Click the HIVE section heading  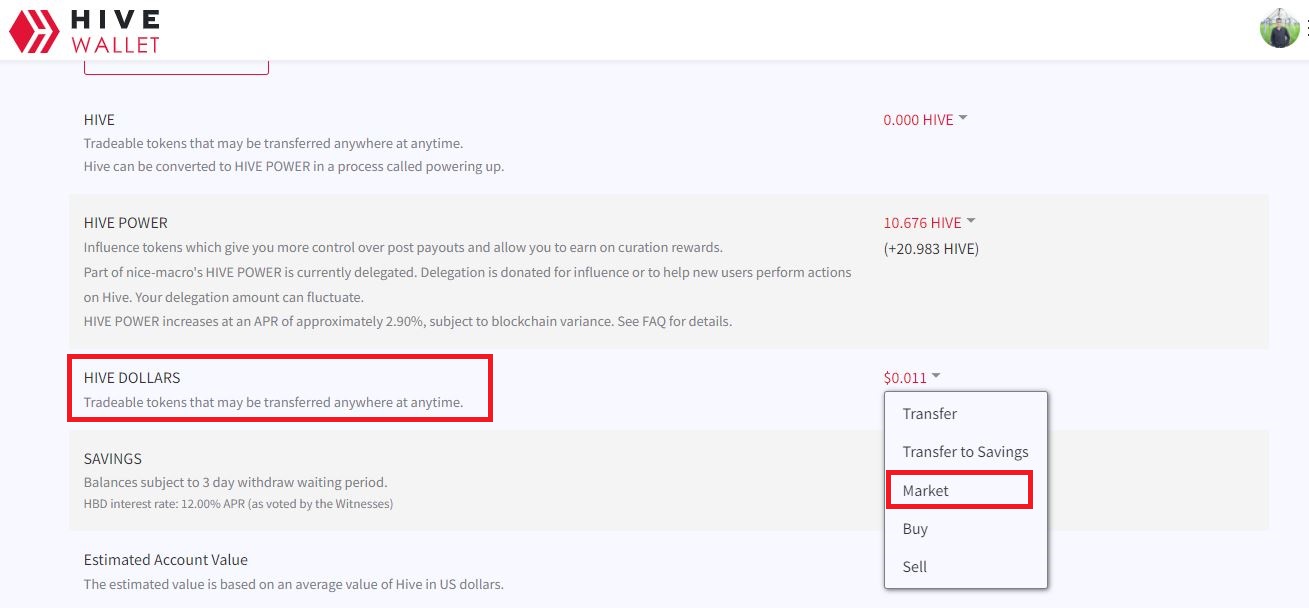click(x=99, y=120)
